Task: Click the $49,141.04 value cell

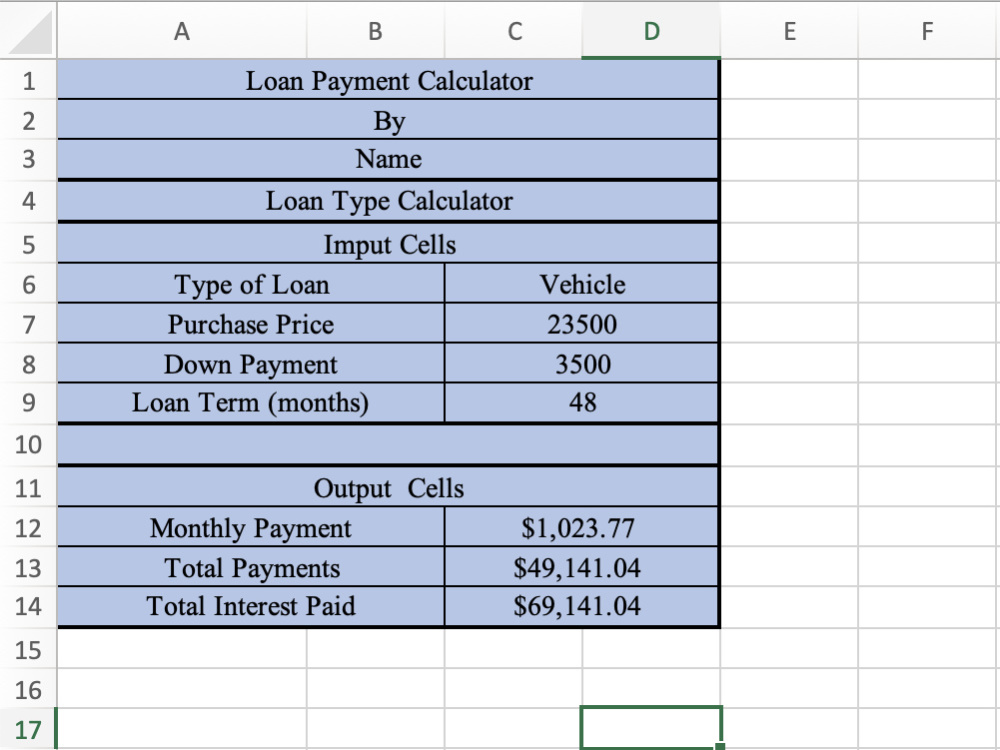Action: tap(582, 567)
